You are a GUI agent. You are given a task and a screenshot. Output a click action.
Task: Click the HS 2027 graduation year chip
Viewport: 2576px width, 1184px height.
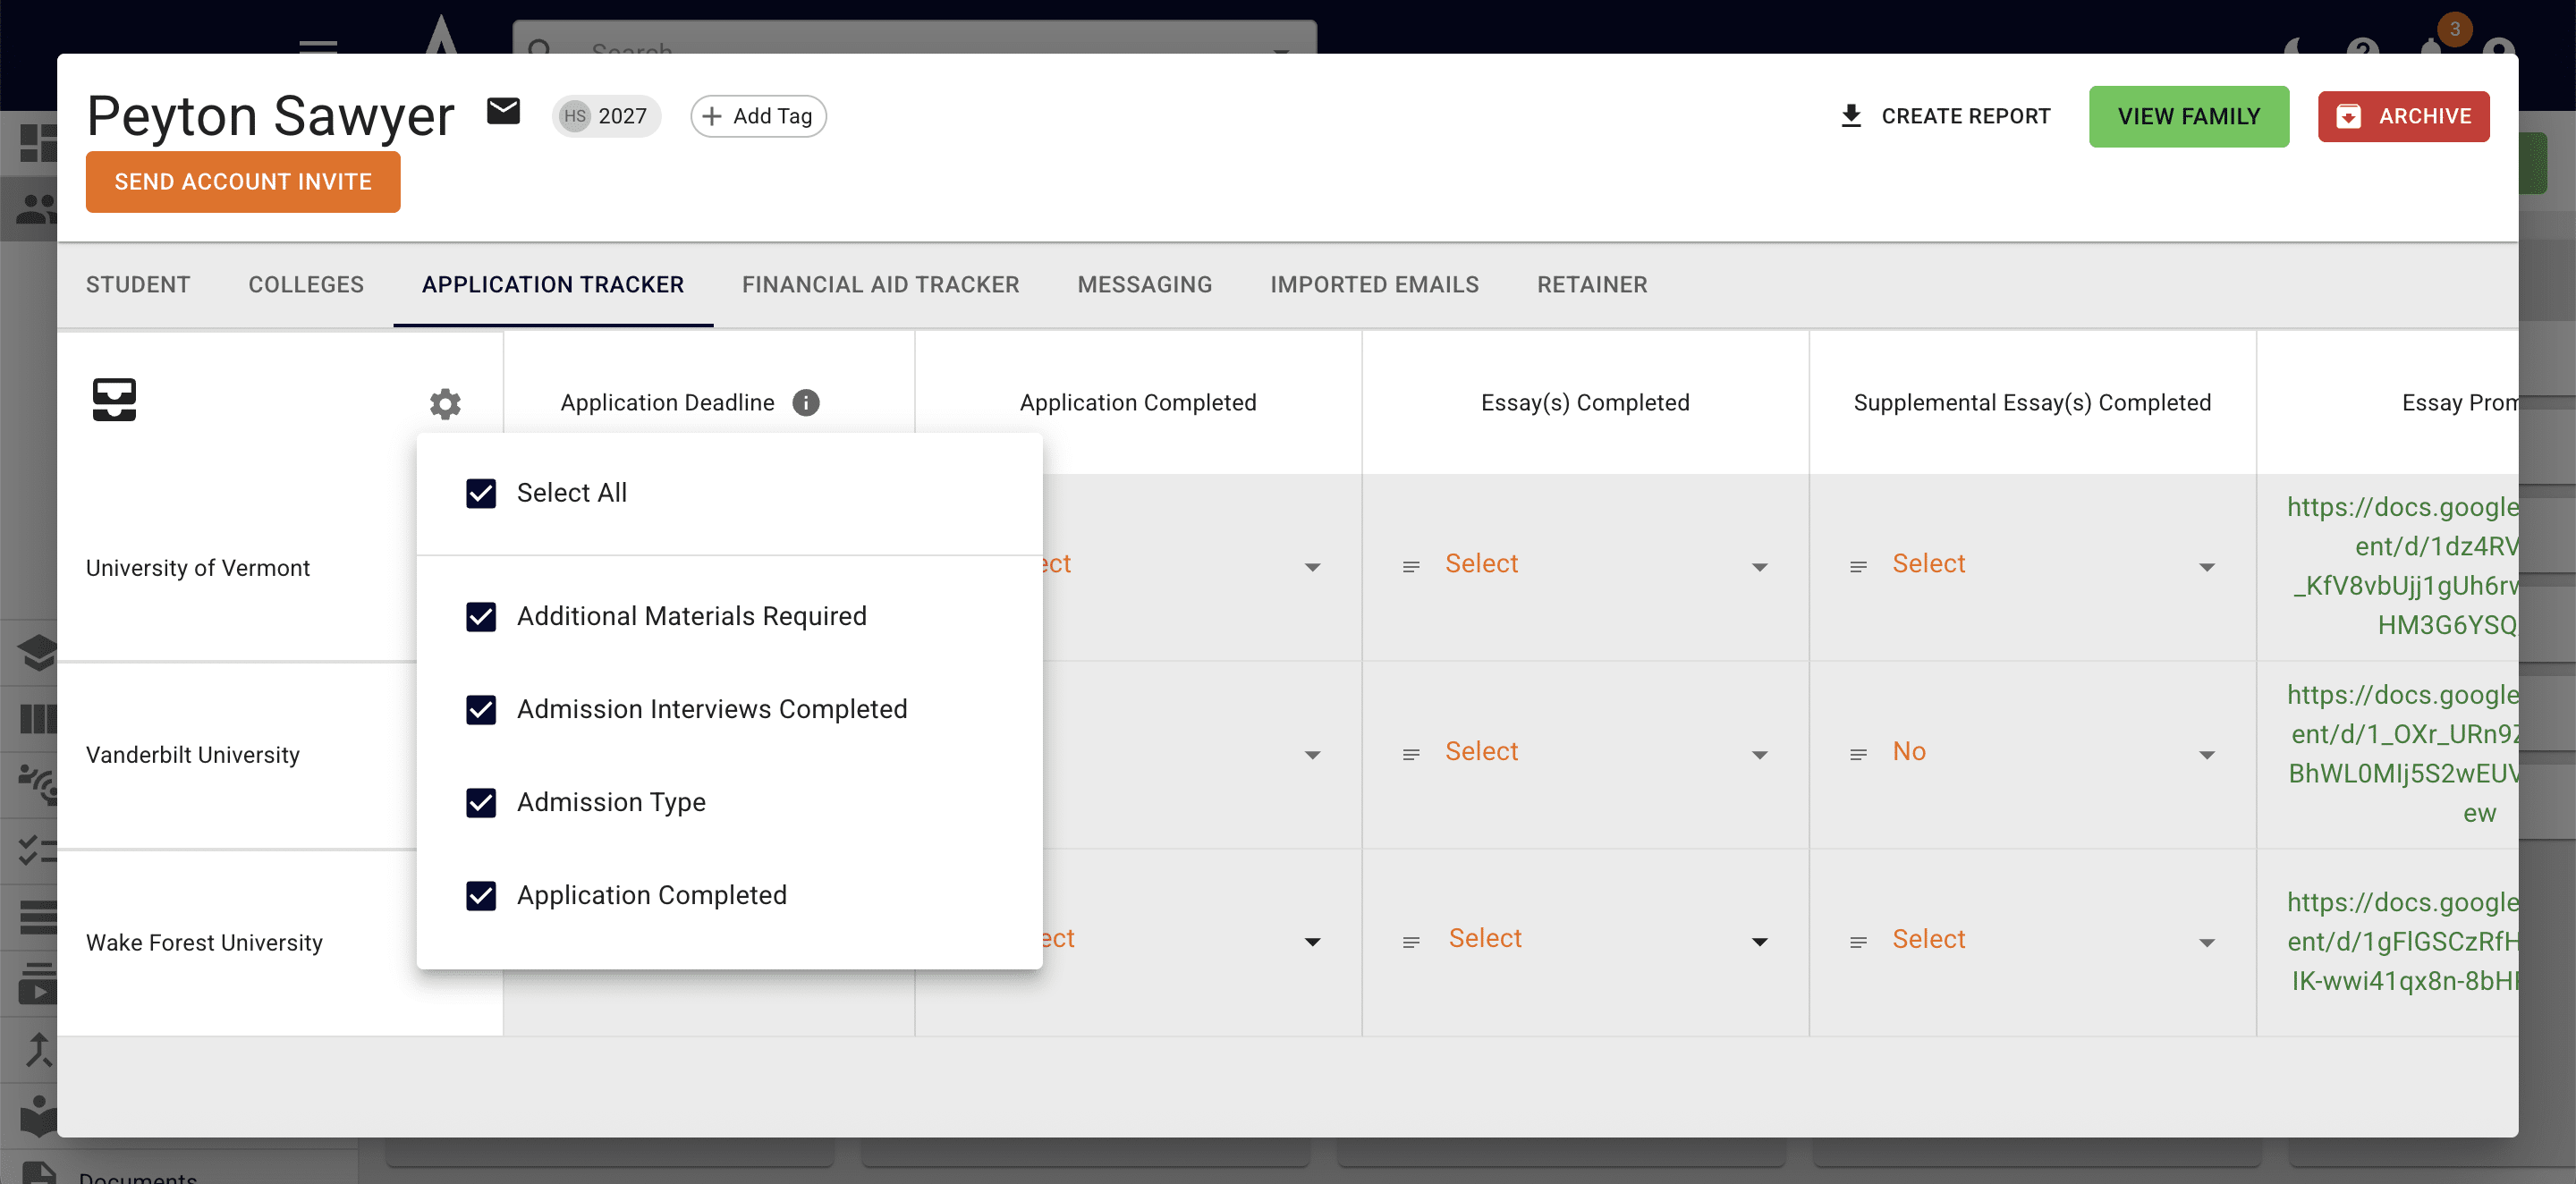pyautogui.click(x=606, y=116)
